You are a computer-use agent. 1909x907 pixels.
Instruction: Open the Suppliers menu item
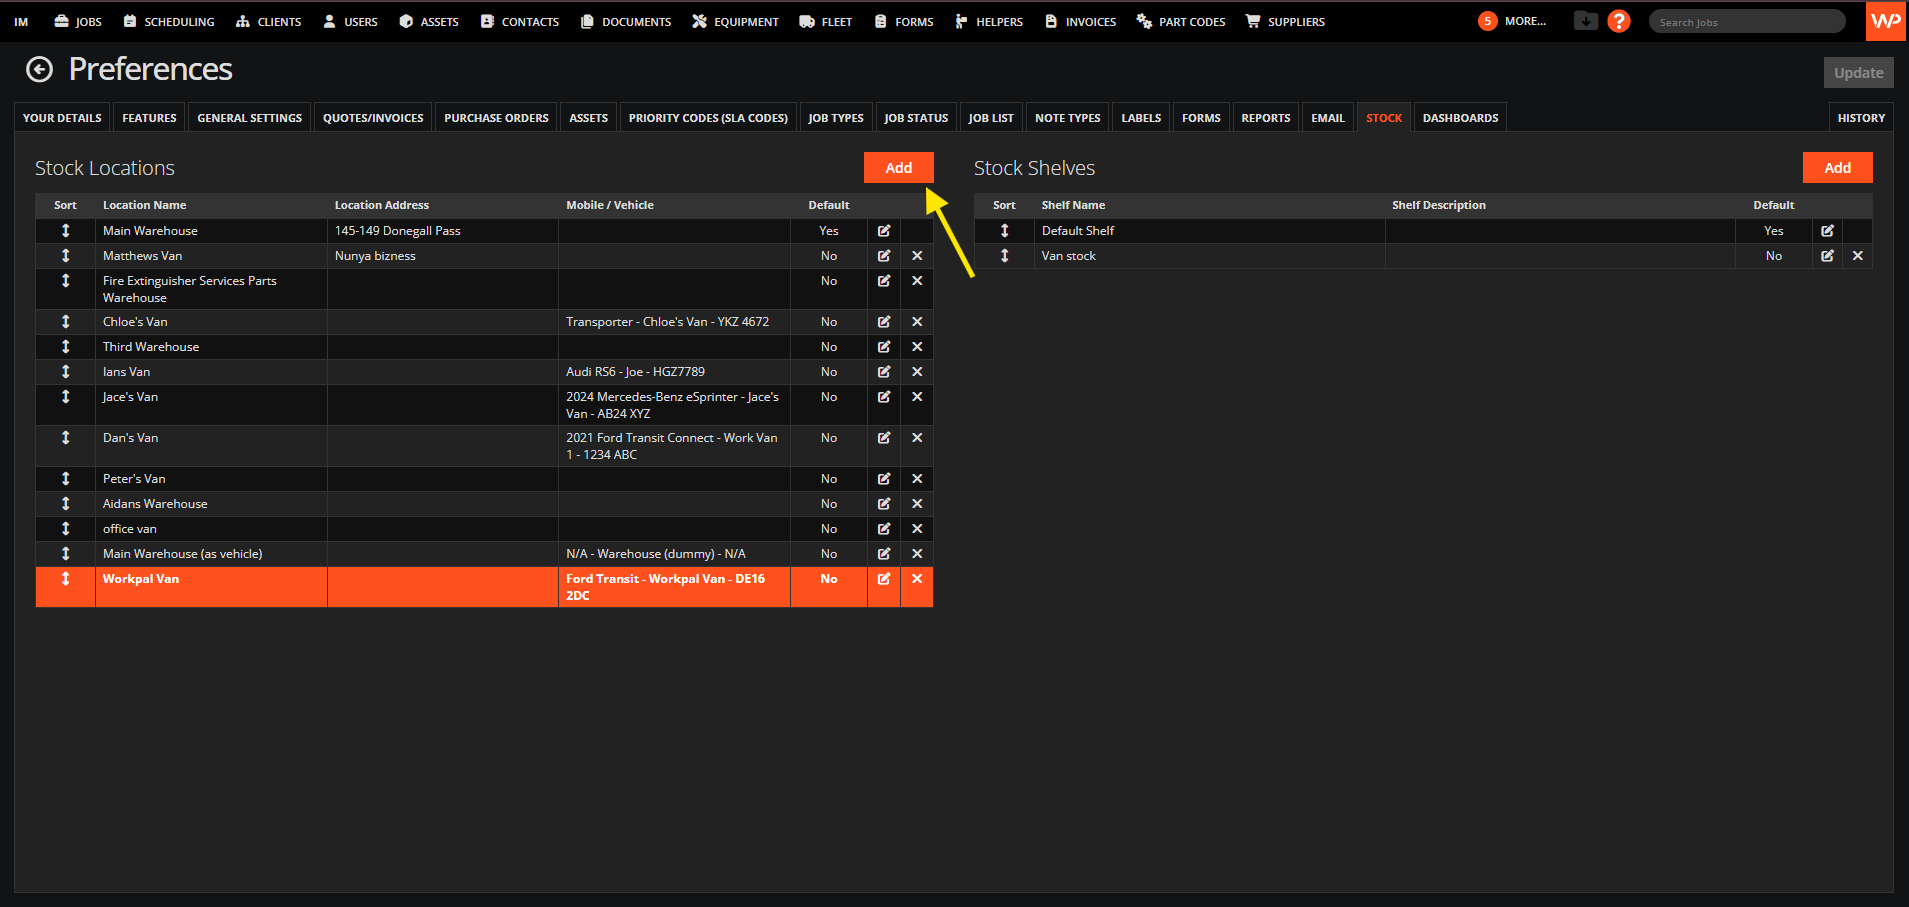click(1285, 21)
